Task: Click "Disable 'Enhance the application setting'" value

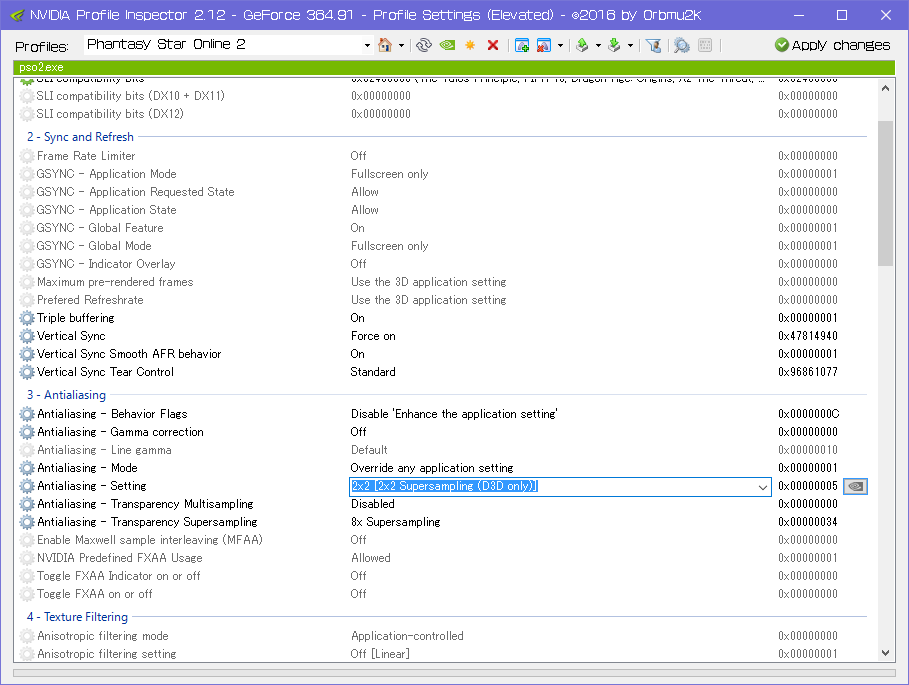Action: point(454,414)
